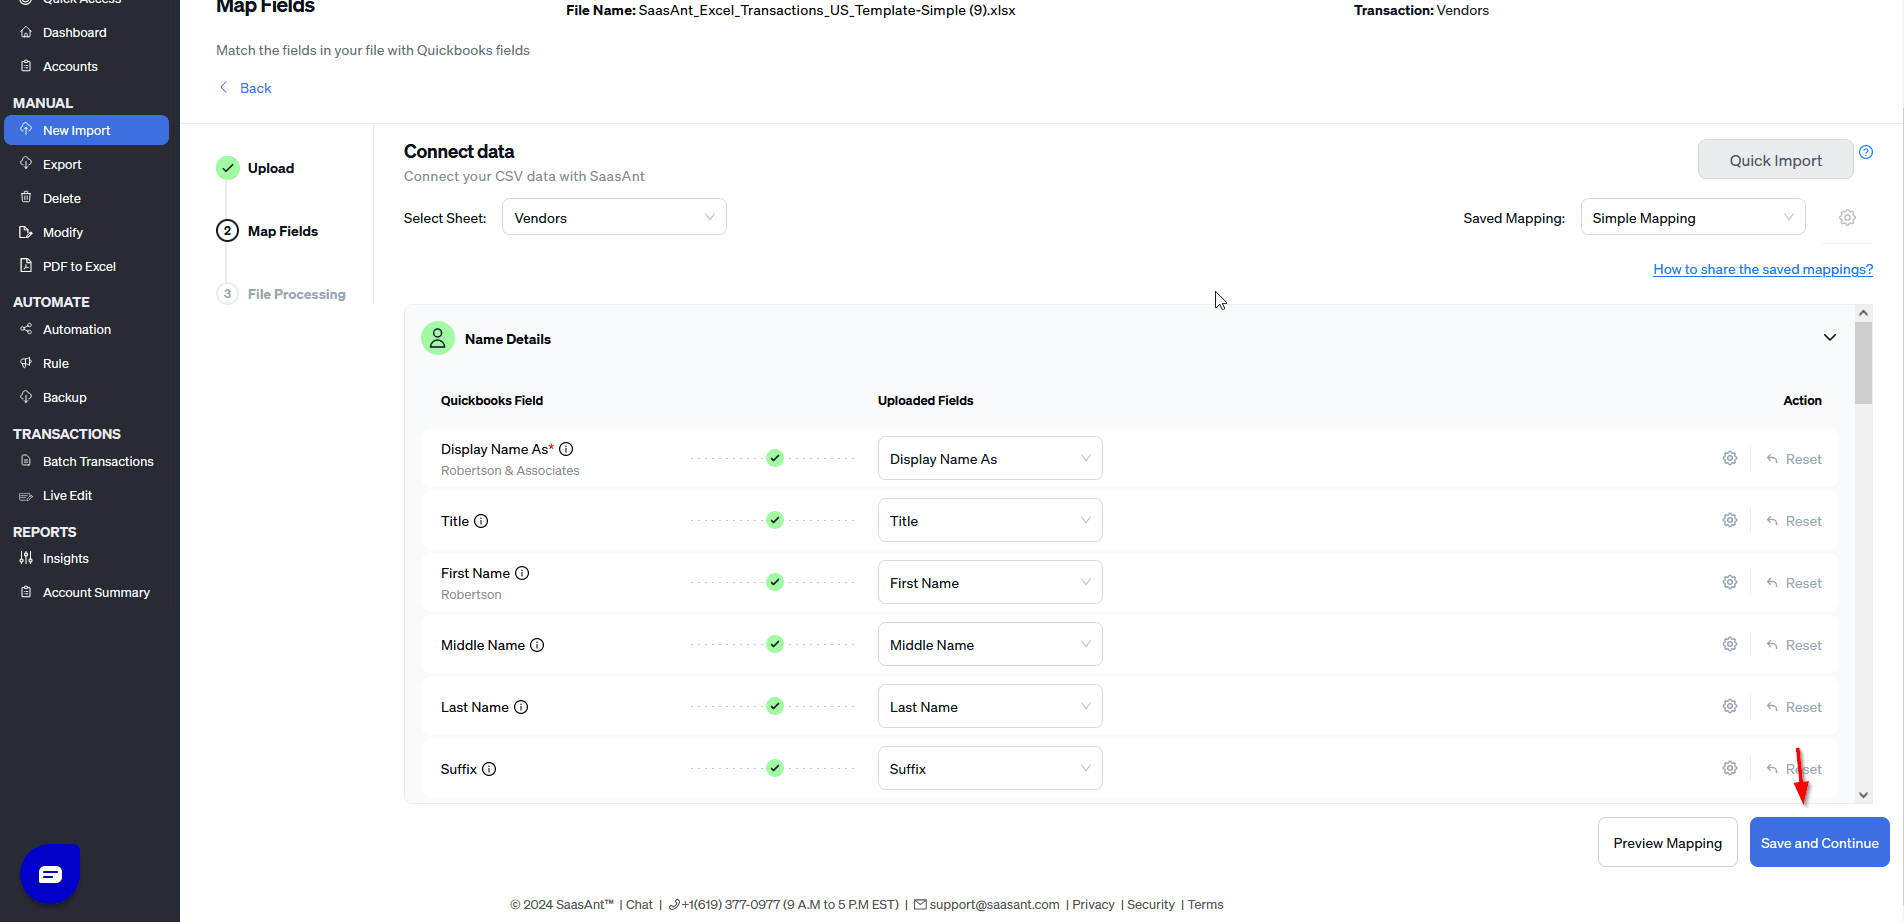This screenshot has width=1904, height=922.
Task: Open Account Summary in sidebar
Action: click(96, 592)
